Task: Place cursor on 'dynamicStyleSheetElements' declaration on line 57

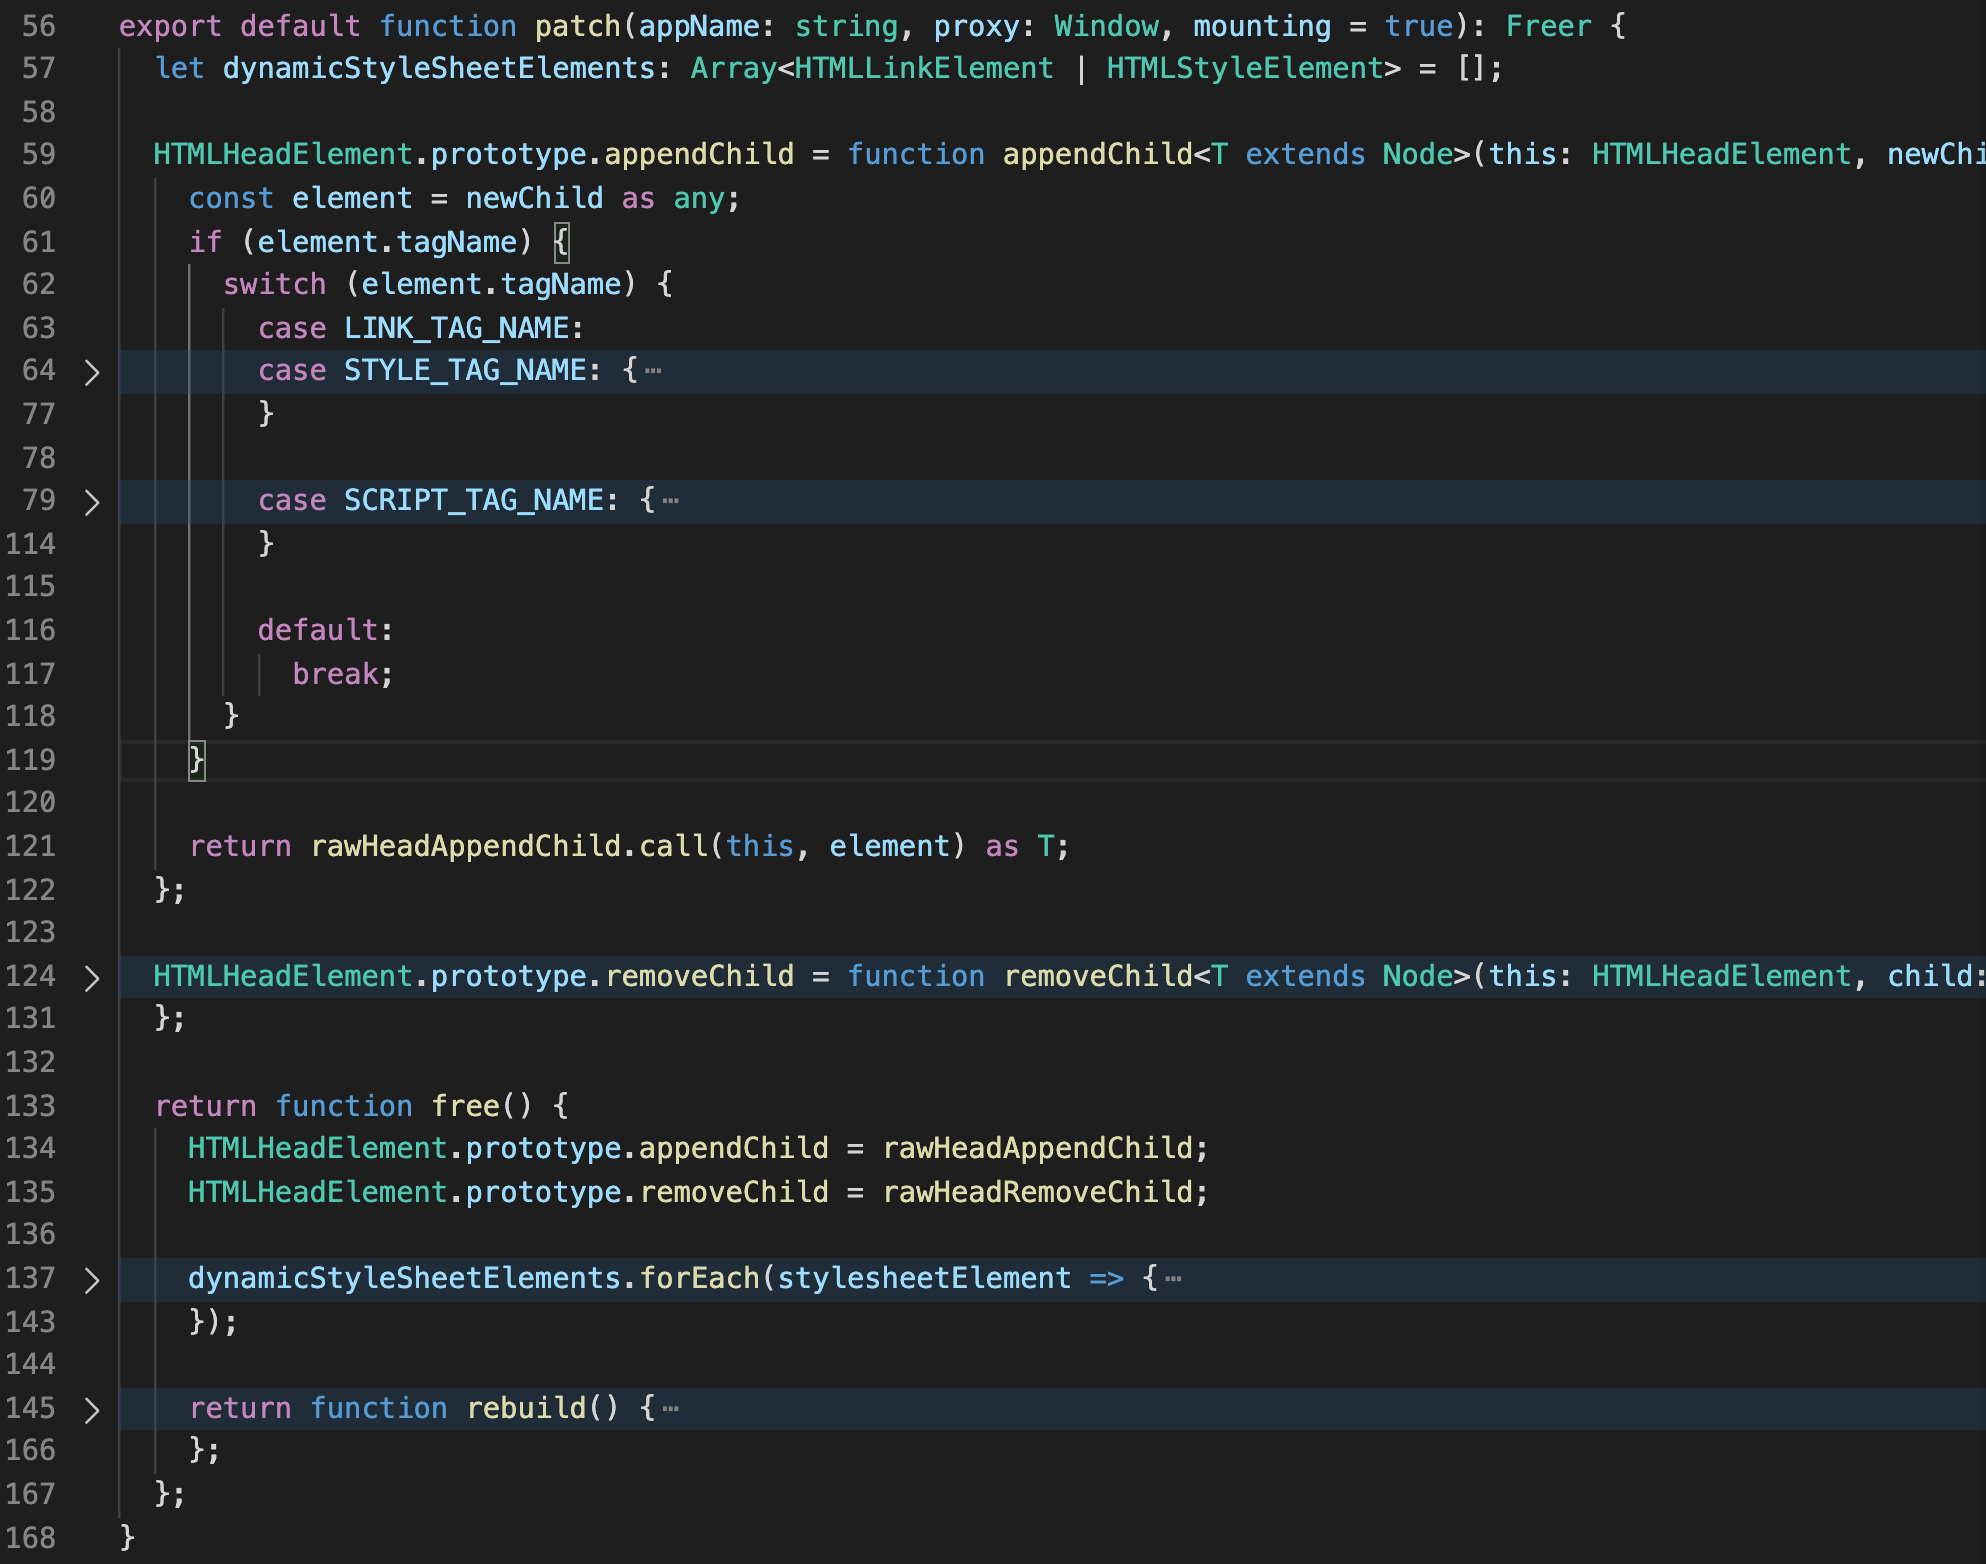Action: (x=439, y=68)
